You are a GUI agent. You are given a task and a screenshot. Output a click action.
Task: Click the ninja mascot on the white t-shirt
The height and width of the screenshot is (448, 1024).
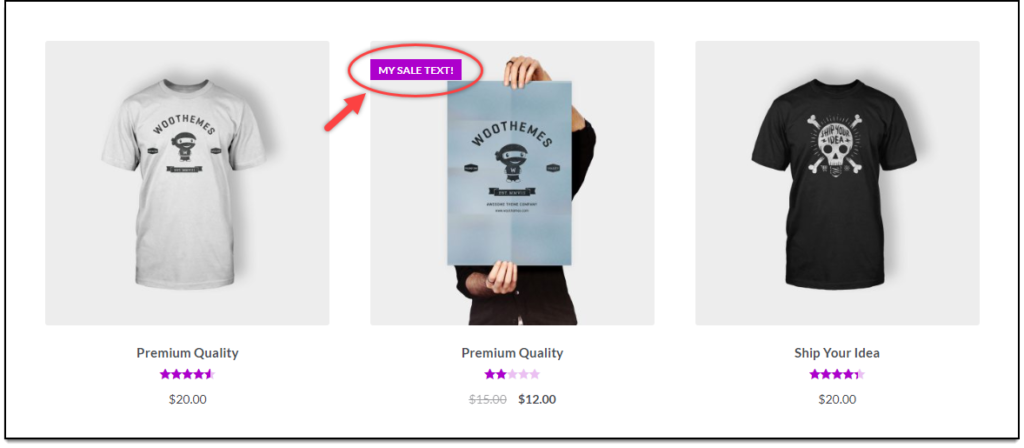[x=184, y=147]
